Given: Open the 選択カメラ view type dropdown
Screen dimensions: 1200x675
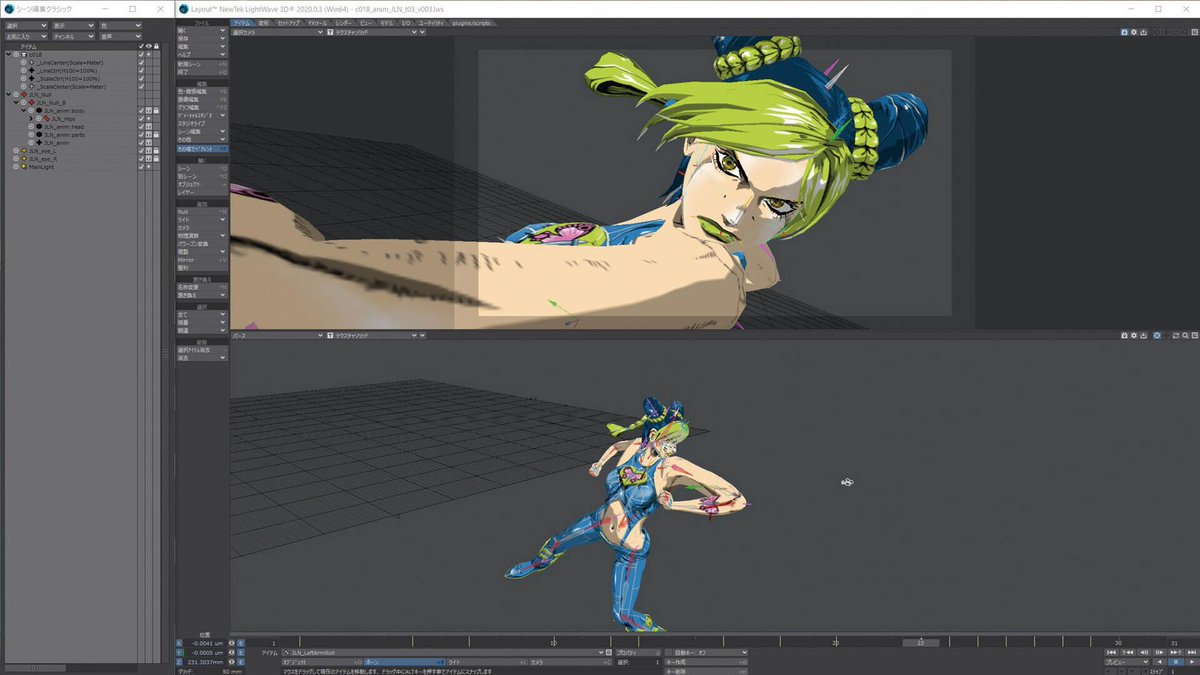Looking at the screenshot, I should (278, 32).
